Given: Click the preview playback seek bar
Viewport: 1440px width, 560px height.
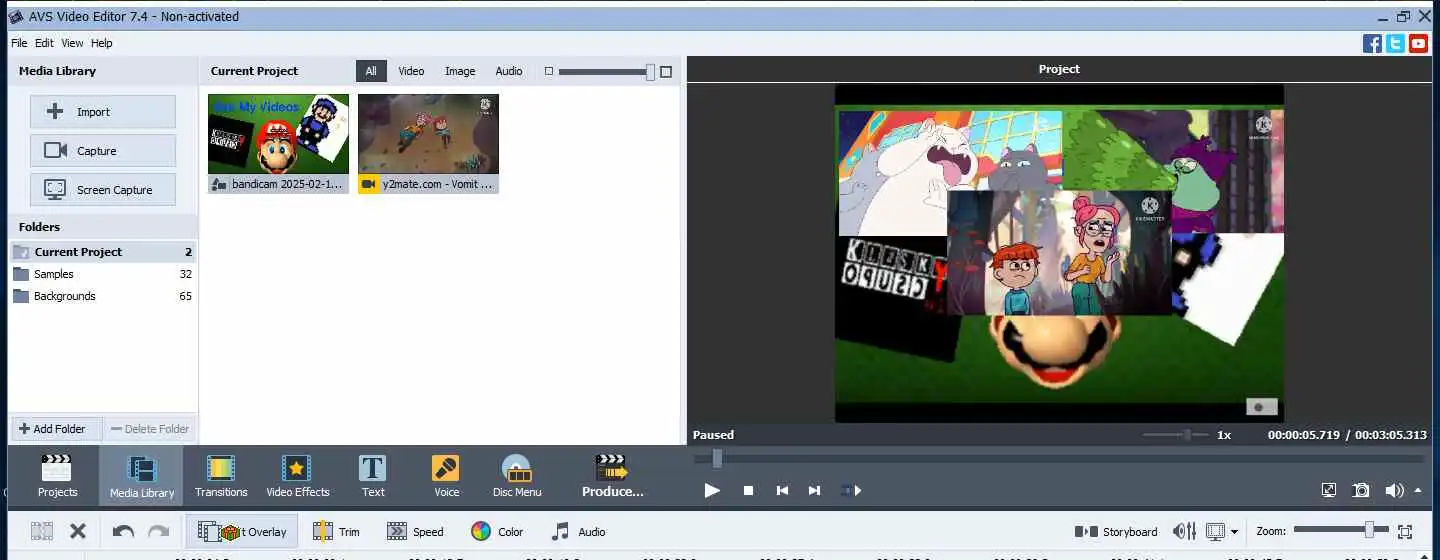Looking at the screenshot, I should point(1060,458).
